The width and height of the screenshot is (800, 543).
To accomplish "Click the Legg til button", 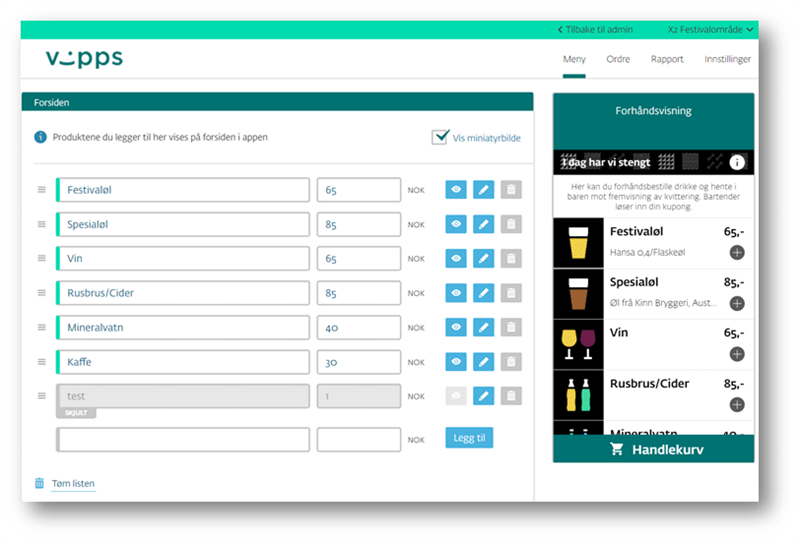I will click(x=469, y=438).
